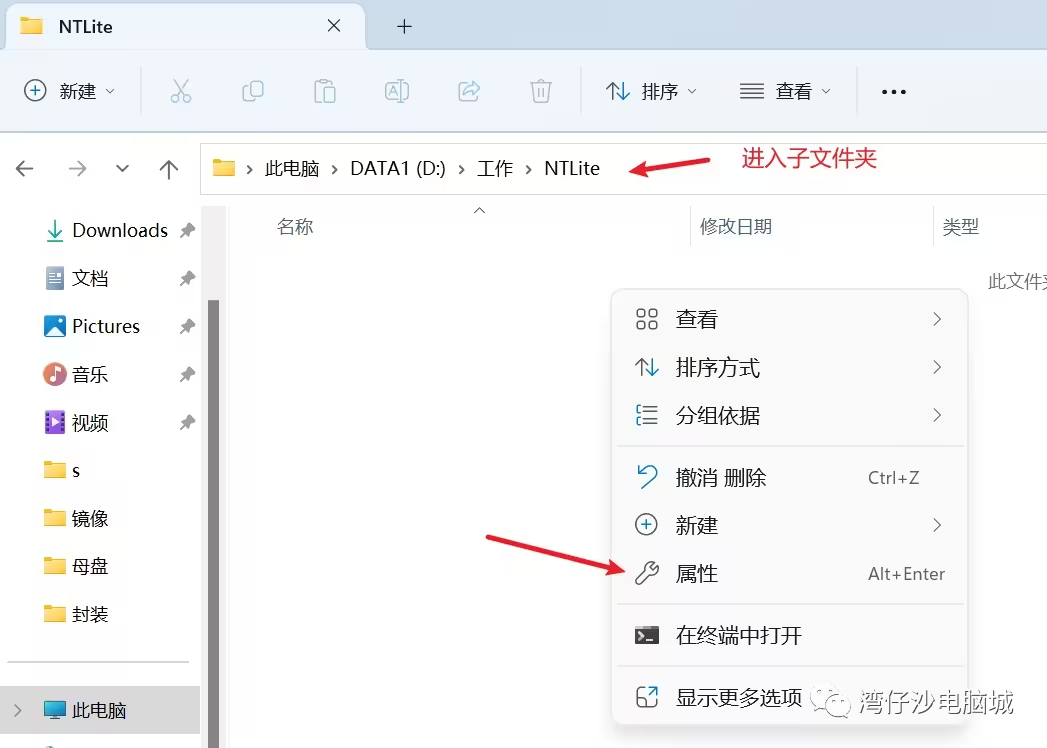Click the Share icon in the toolbar

[x=468, y=91]
